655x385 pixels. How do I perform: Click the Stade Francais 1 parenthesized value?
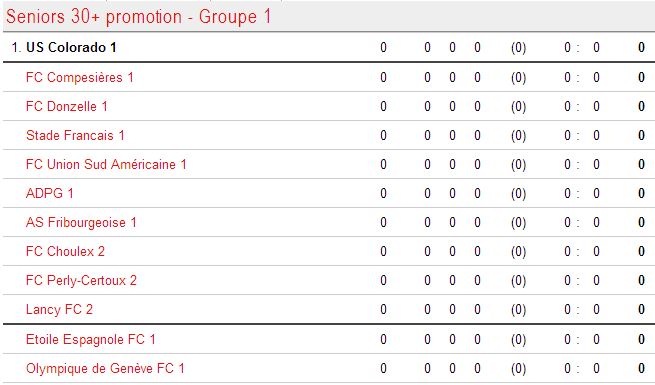(x=518, y=136)
